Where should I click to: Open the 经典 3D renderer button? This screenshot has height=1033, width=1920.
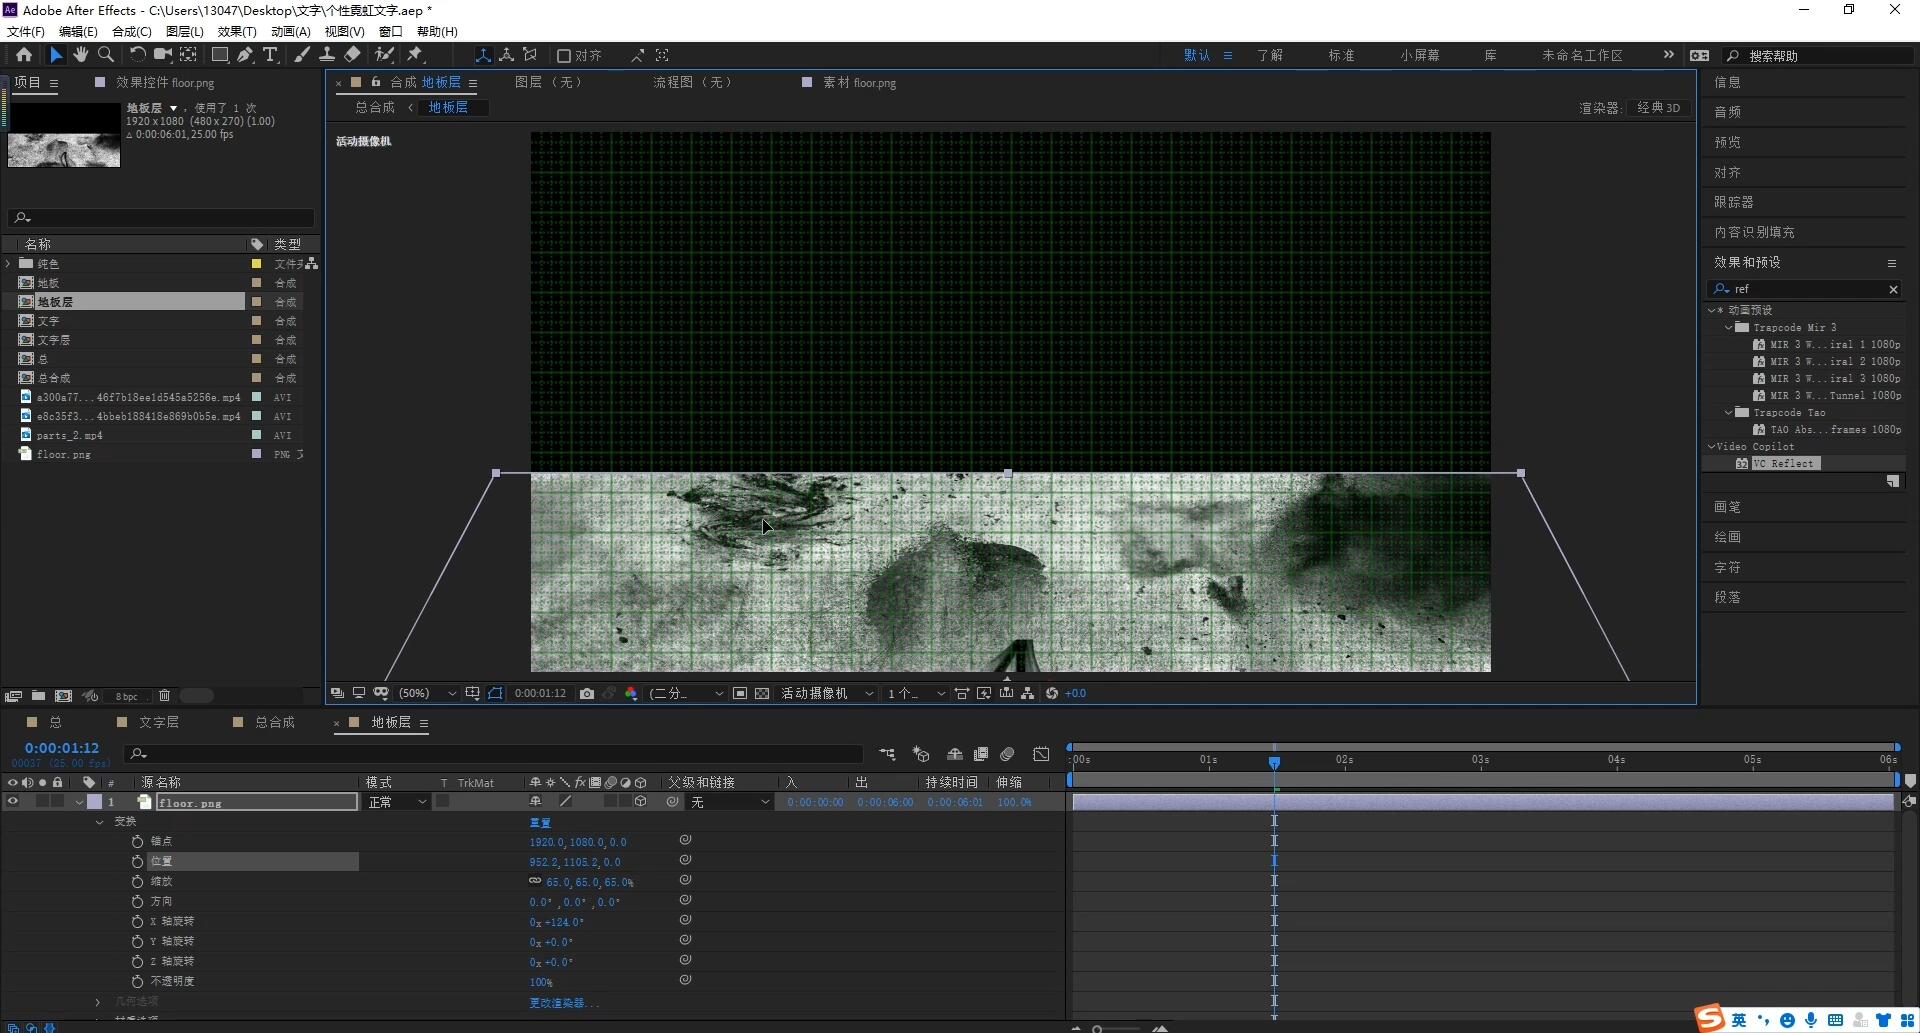coord(1658,108)
